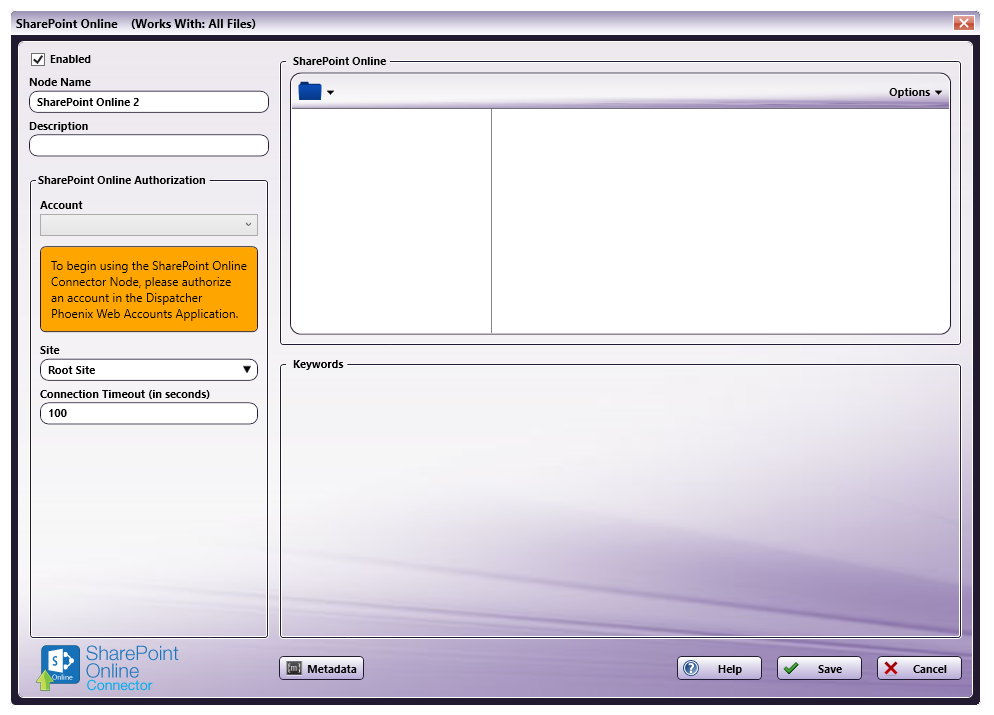Screen dimensions: 994x715
Task: Uncheck the Enabled checkbox
Action: pos(38,60)
